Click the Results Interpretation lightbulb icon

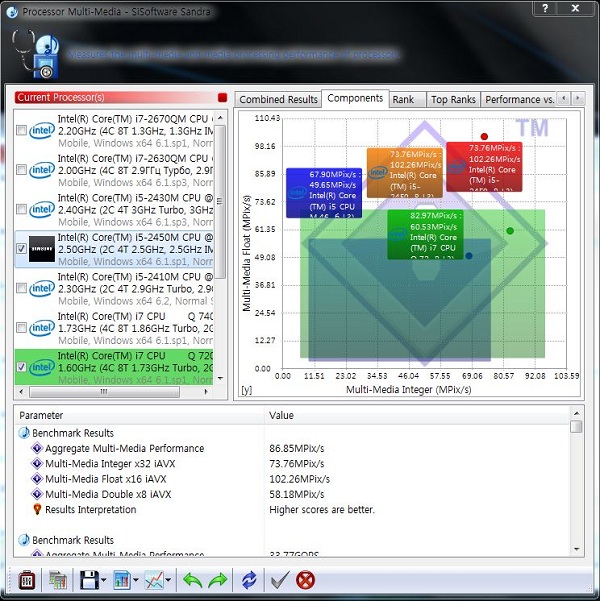tap(37, 509)
